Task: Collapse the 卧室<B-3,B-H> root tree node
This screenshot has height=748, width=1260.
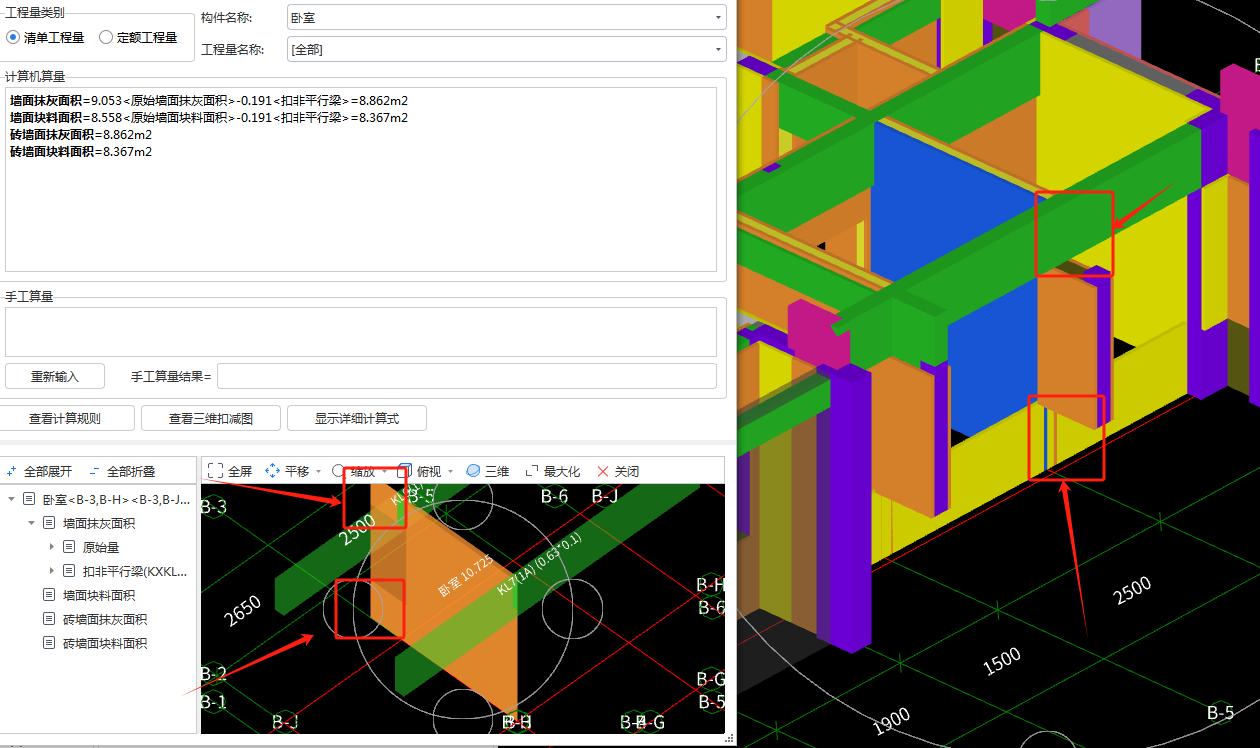Action: pyautogui.click(x=11, y=499)
